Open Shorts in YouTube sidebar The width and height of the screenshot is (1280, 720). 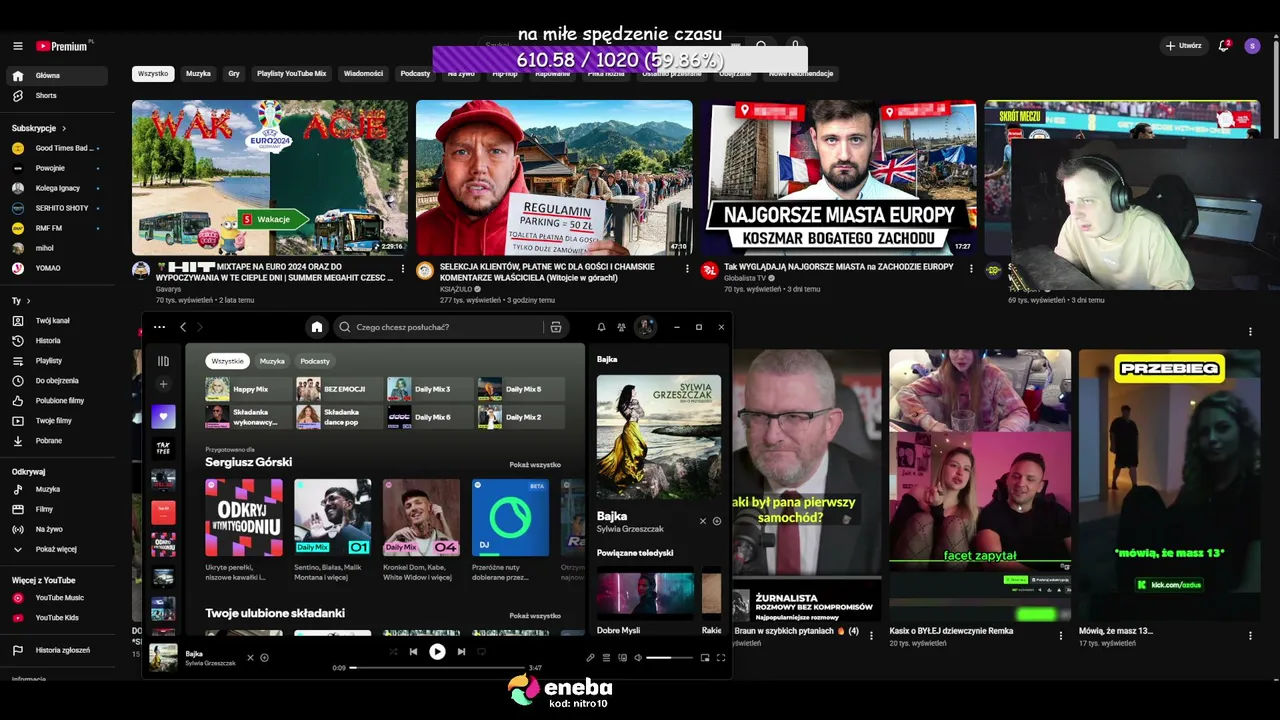(x=57, y=96)
